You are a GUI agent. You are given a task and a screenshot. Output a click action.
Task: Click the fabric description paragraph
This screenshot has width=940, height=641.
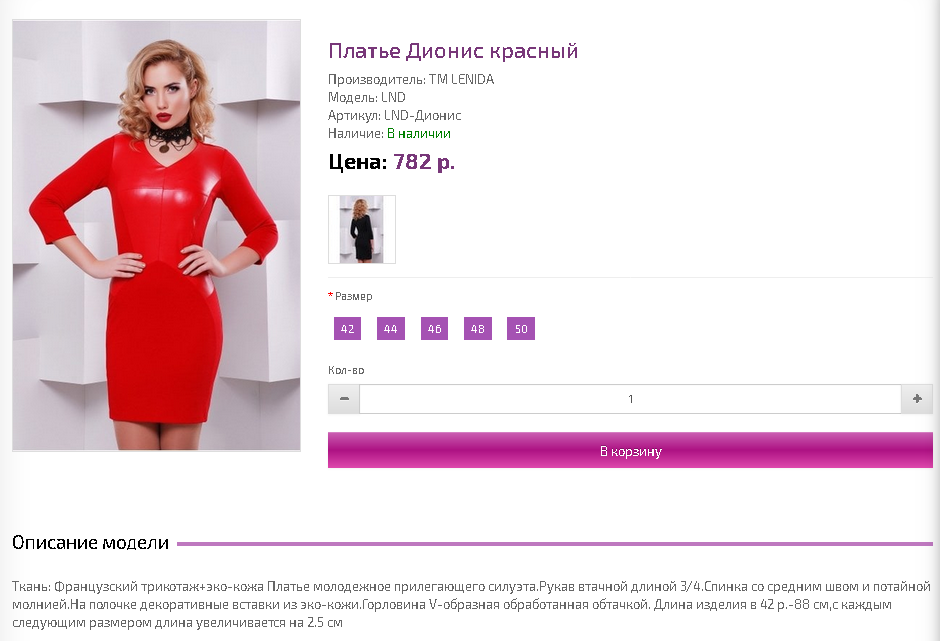[x=471, y=604]
